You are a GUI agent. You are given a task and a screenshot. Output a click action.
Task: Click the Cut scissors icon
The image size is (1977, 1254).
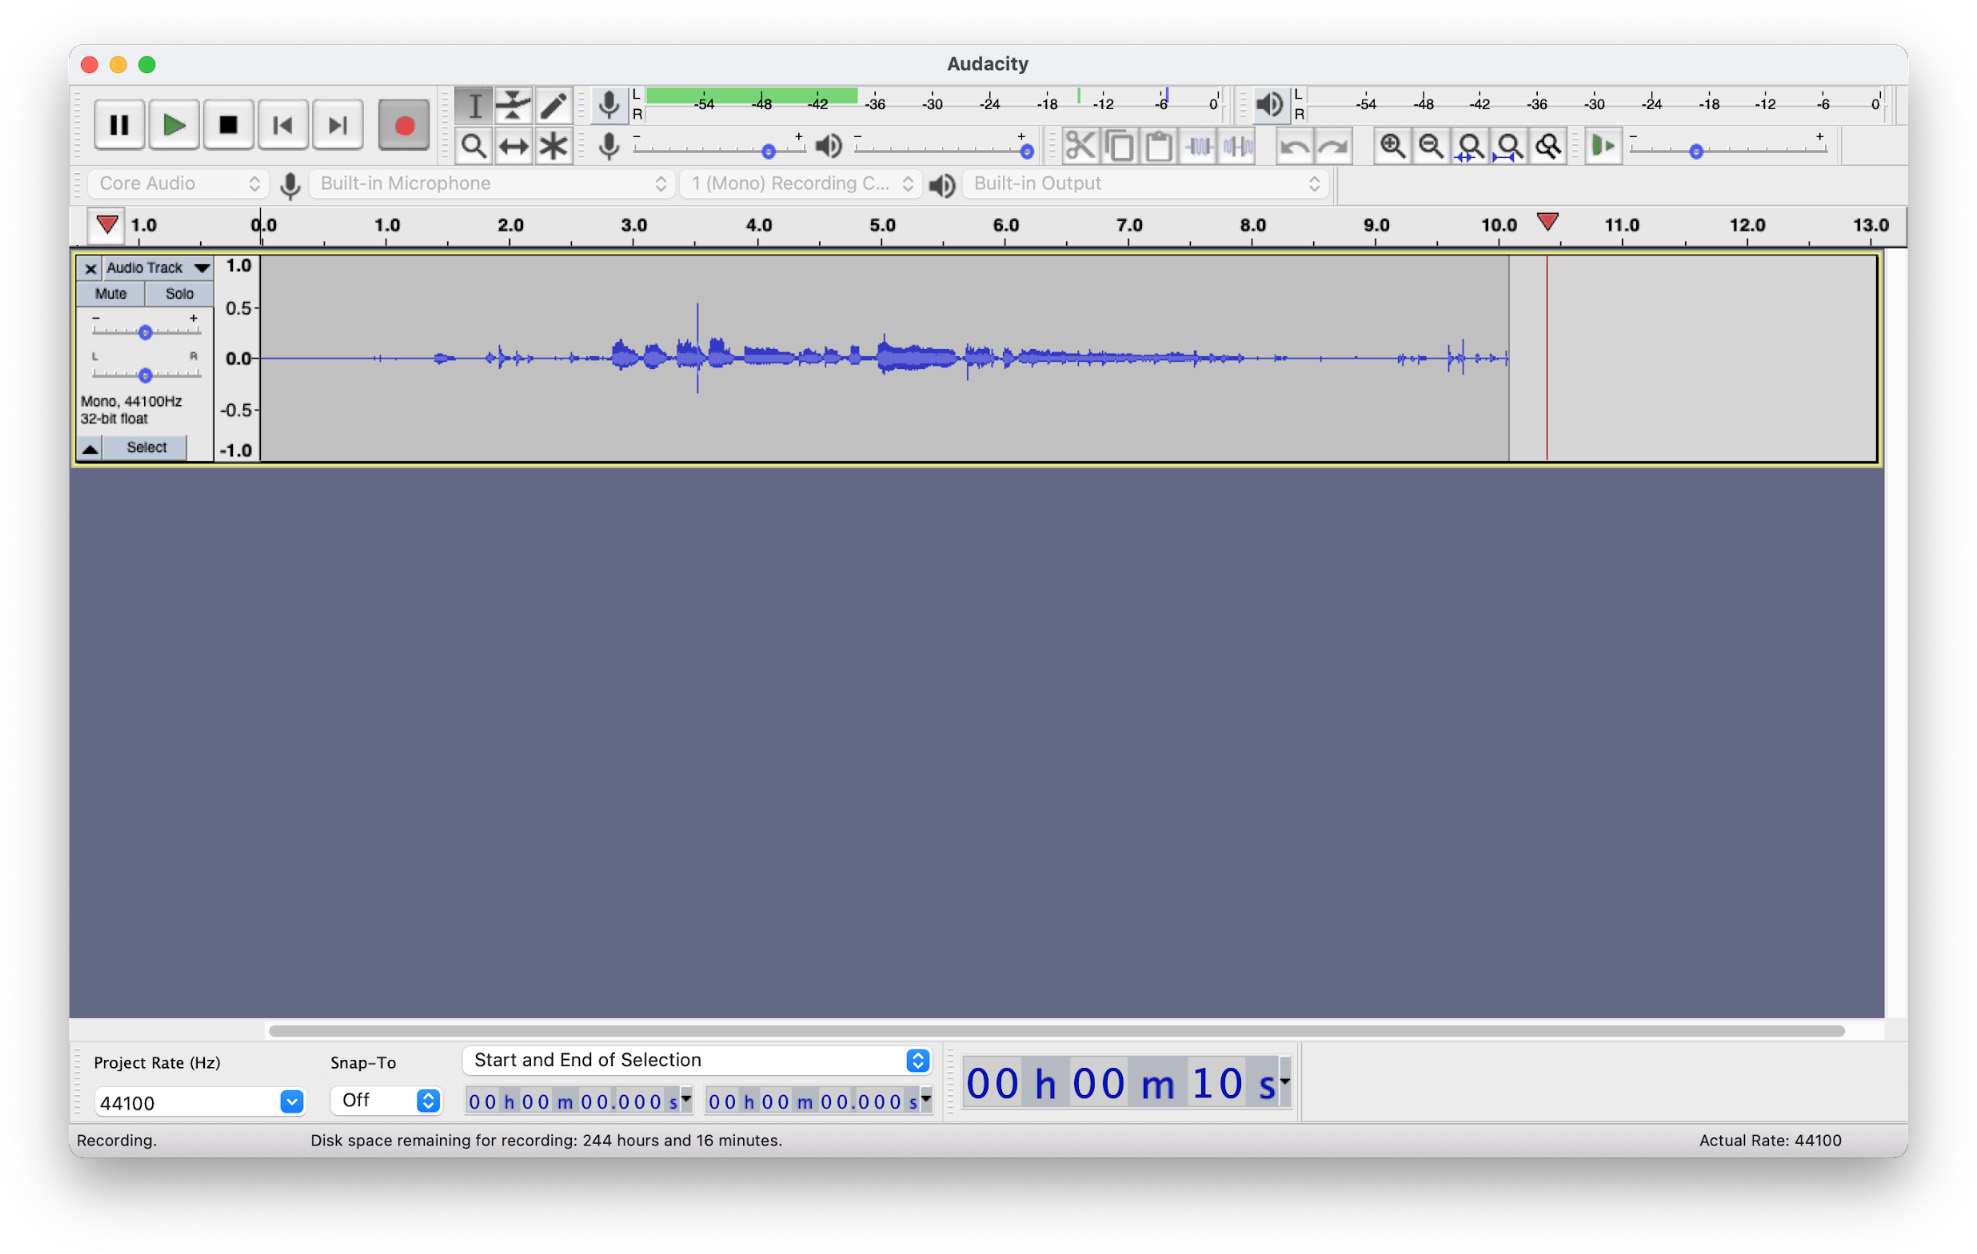click(1080, 146)
